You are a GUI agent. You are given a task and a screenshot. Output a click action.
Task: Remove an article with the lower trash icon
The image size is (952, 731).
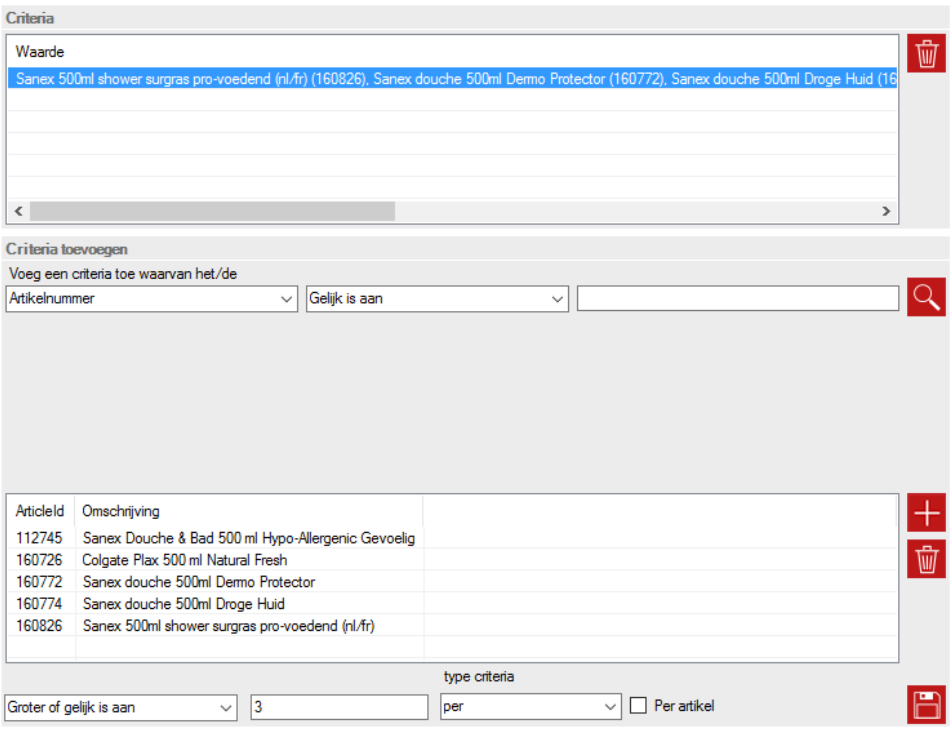(926, 559)
